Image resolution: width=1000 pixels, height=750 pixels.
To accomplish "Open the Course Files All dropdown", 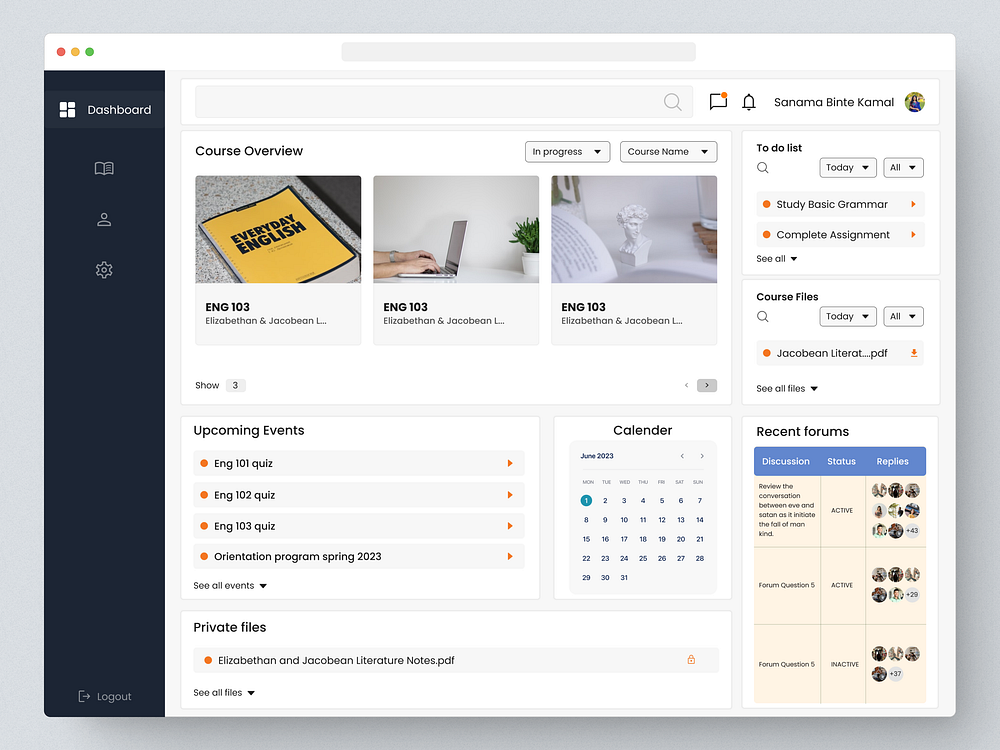I will [x=903, y=316].
